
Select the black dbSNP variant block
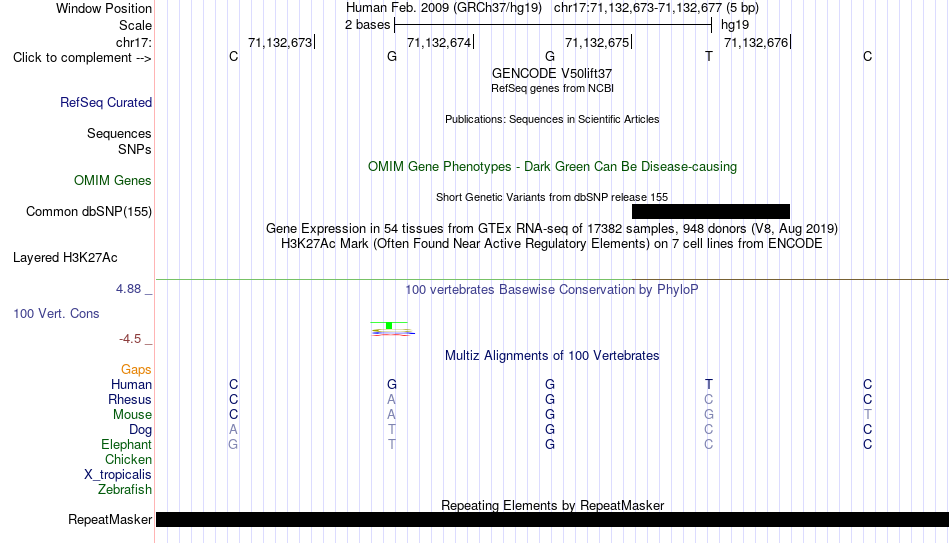[x=711, y=212]
